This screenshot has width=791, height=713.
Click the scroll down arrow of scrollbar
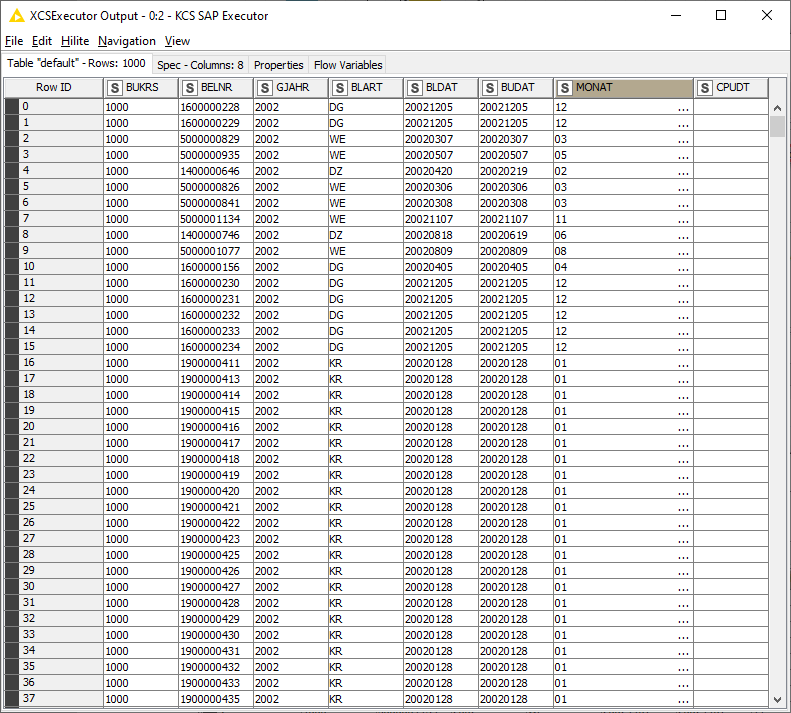pos(777,699)
